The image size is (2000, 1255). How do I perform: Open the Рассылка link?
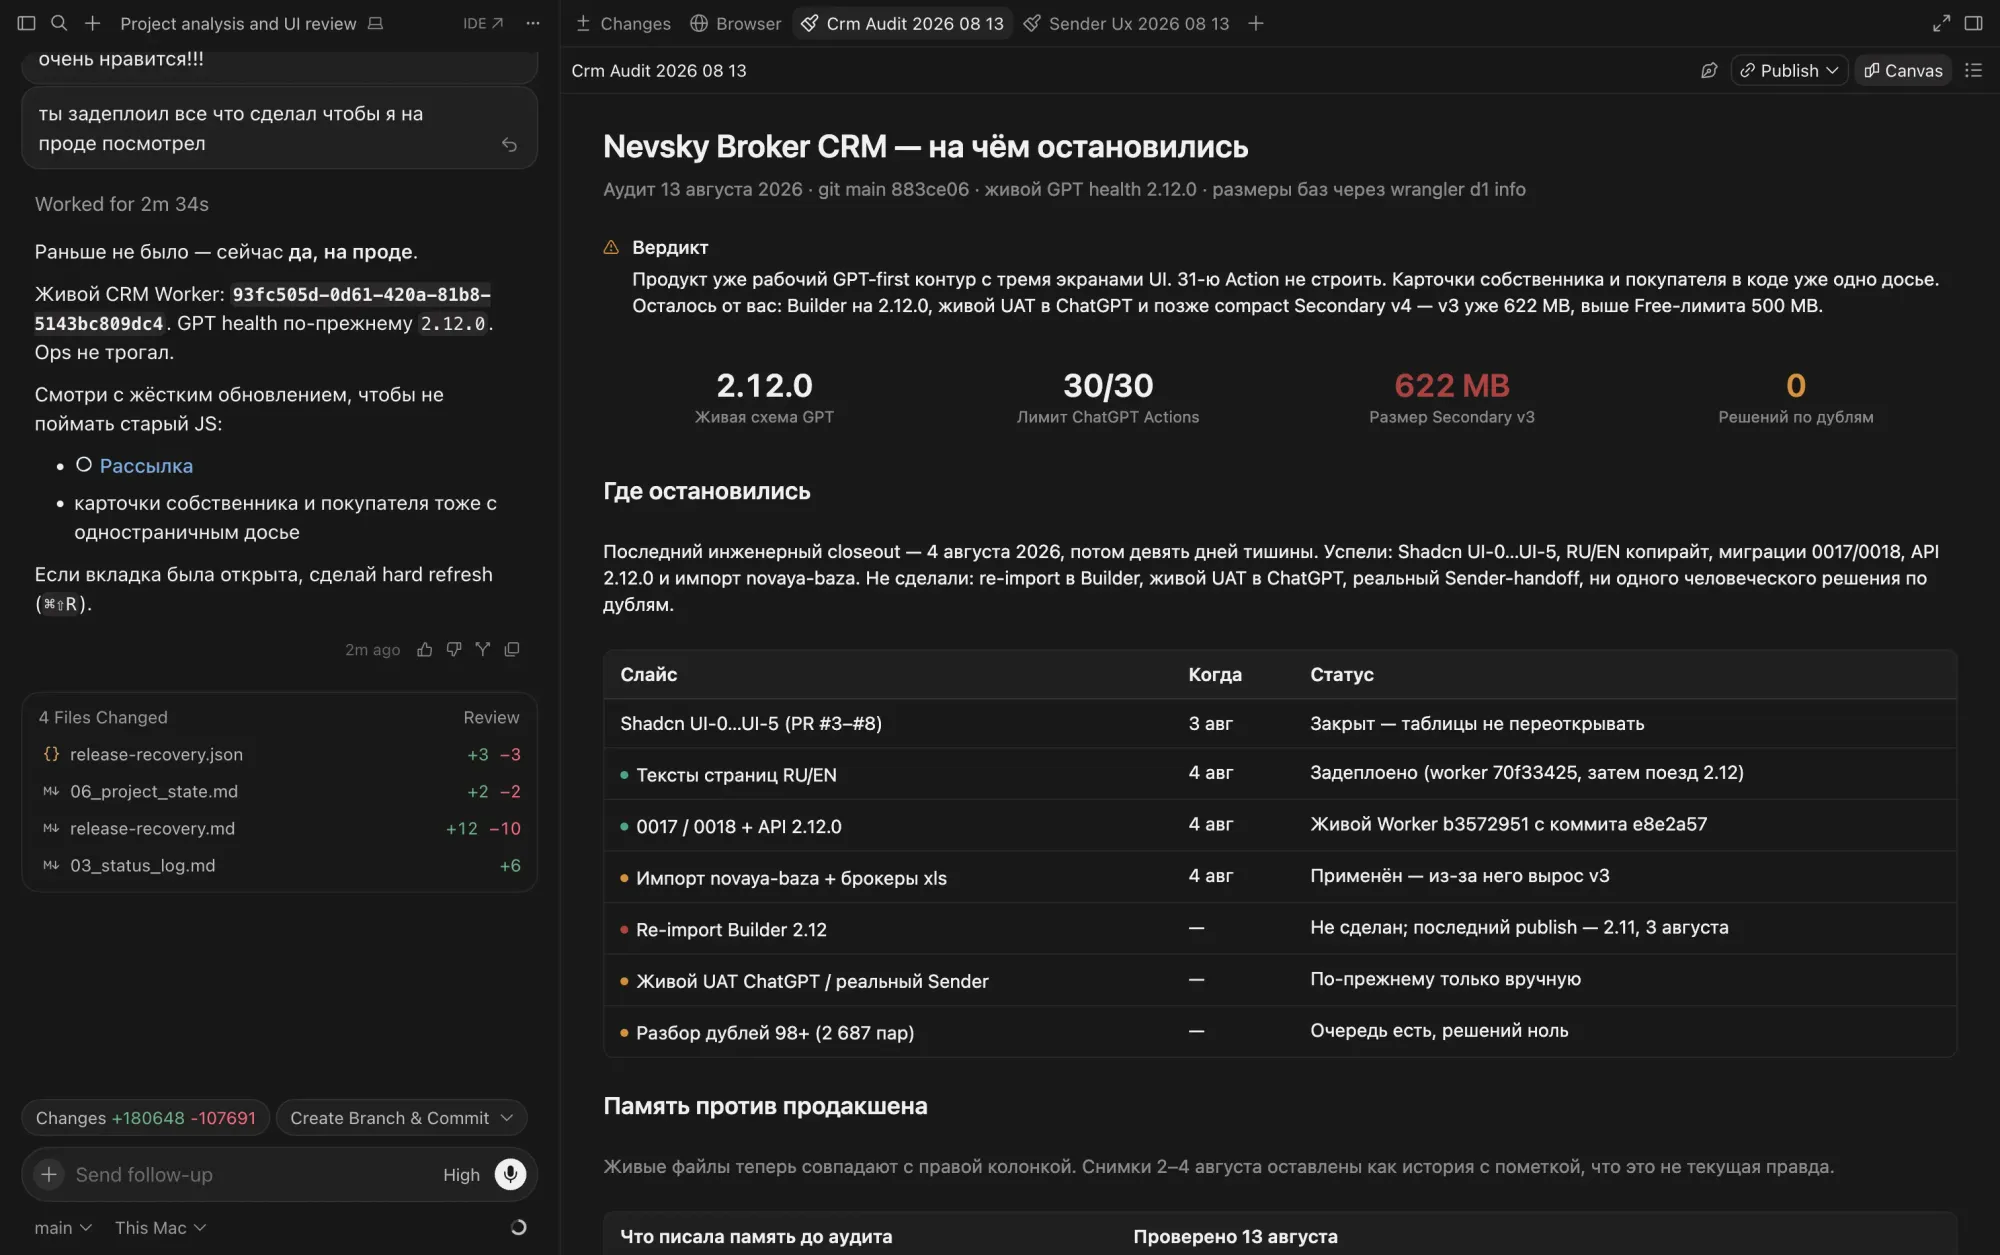tap(146, 466)
